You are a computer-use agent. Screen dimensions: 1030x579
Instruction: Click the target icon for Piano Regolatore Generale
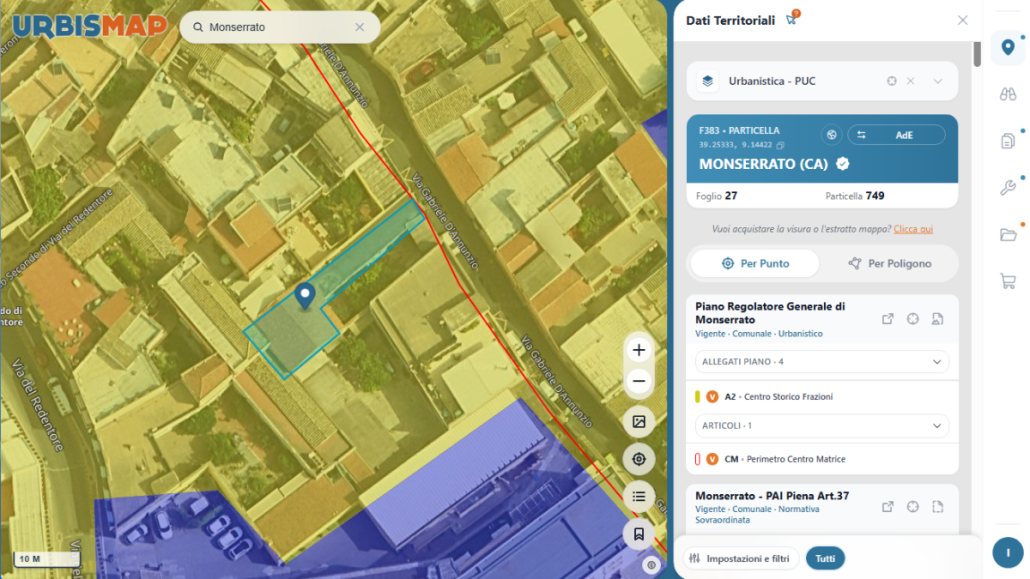pyautogui.click(x=912, y=319)
